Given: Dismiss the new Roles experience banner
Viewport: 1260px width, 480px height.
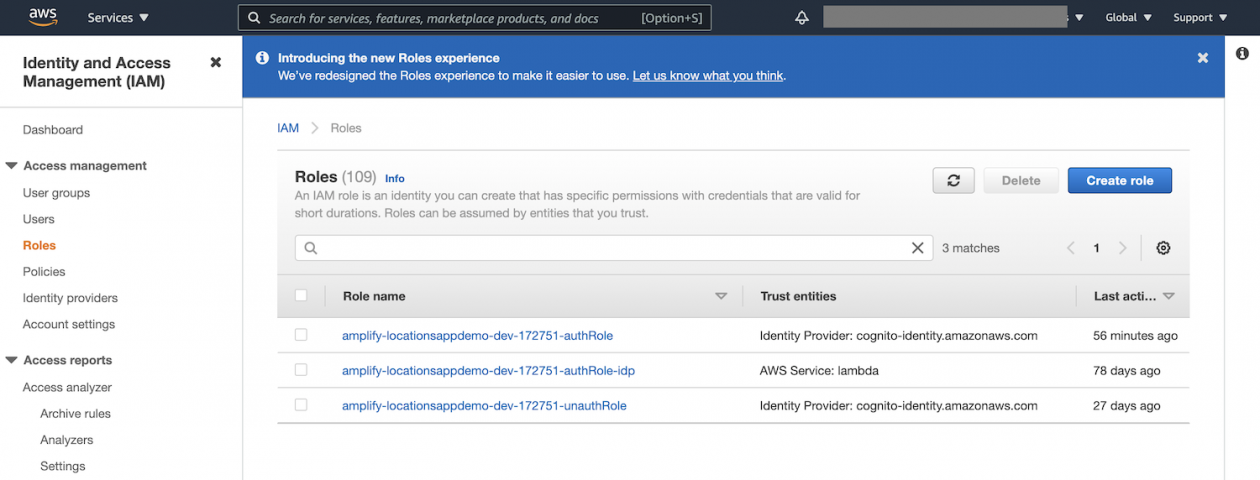Looking at the screenshot, I should point(1203,58).
